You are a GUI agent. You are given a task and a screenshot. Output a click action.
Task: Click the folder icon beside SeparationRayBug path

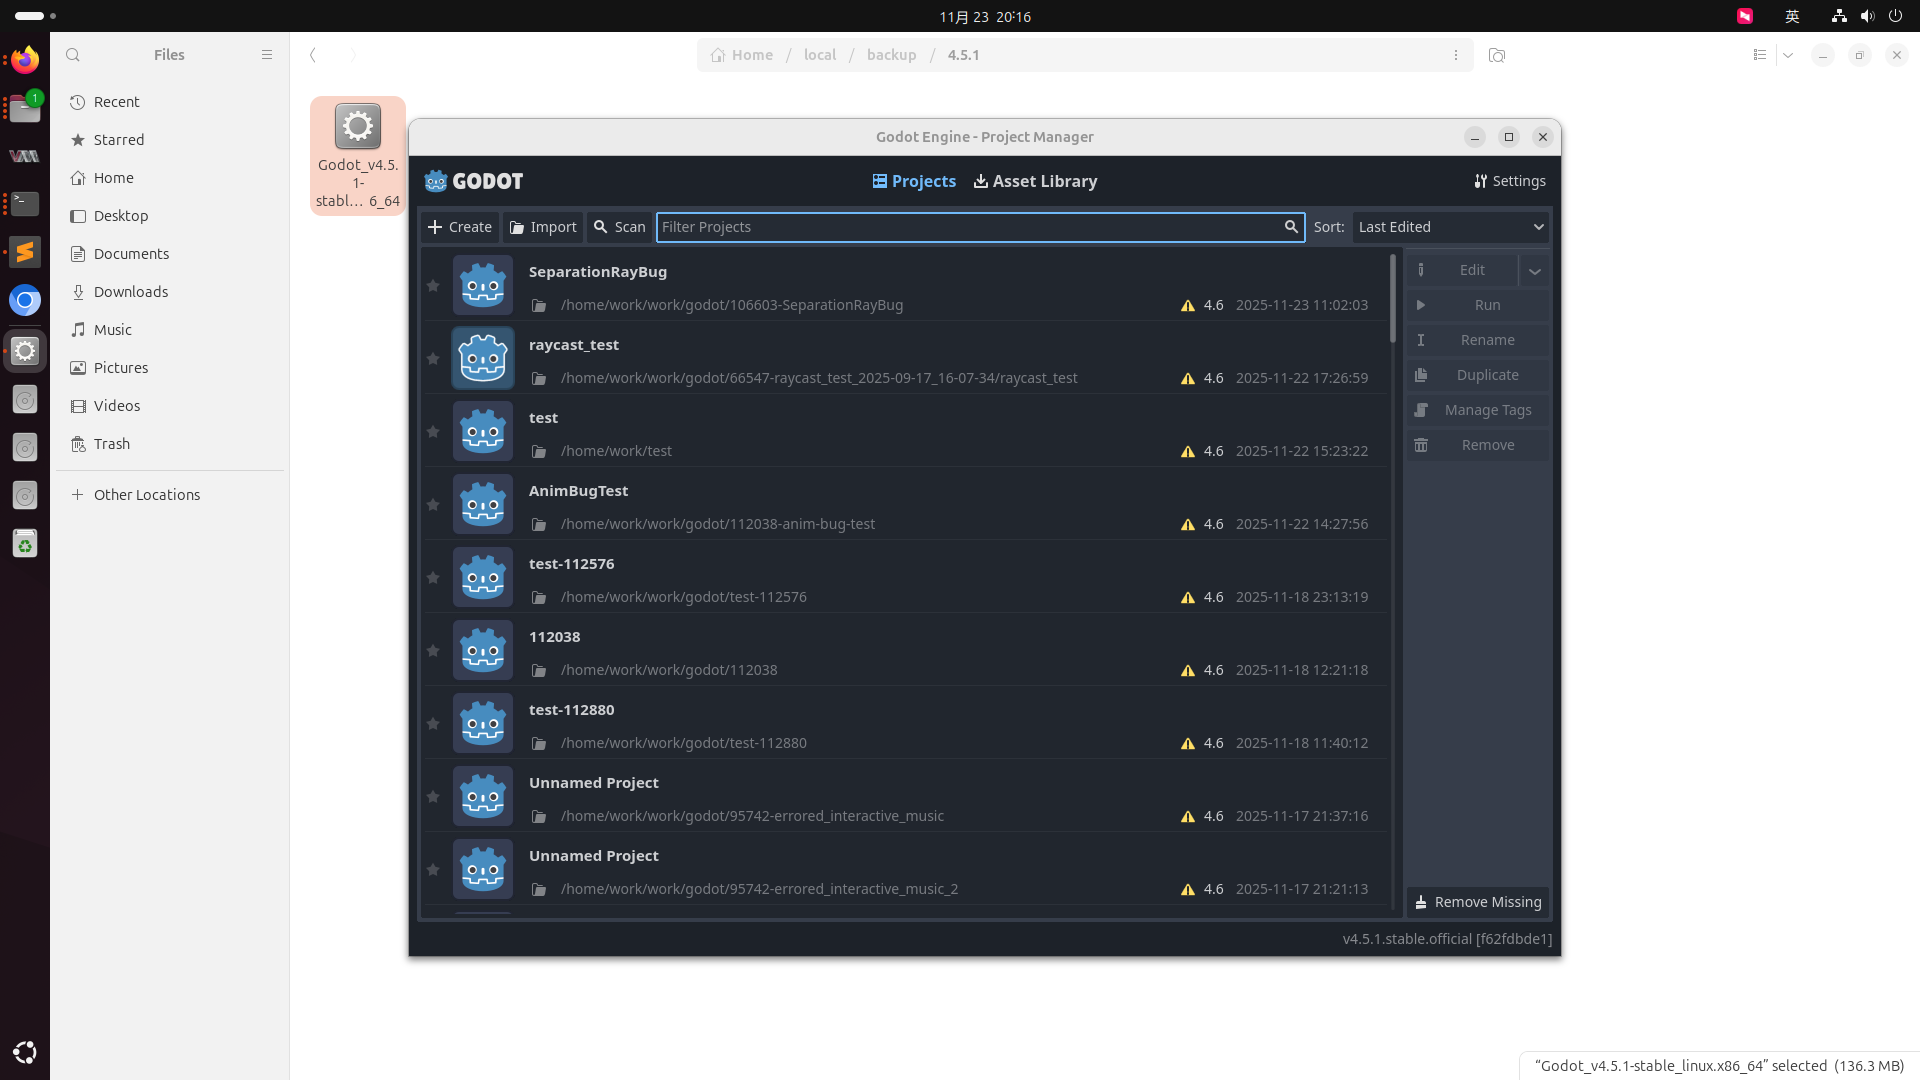click(538, 306)
